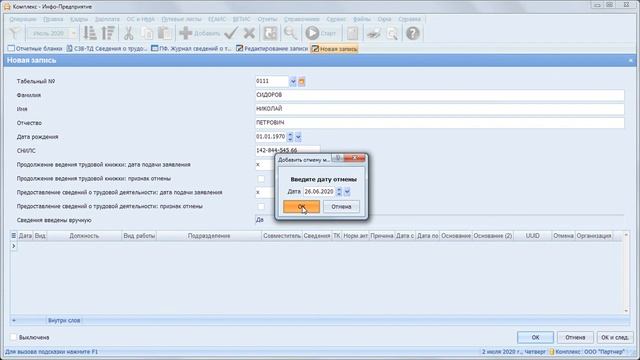Open the Табельный № dropdown arrow

pos(293,82)
